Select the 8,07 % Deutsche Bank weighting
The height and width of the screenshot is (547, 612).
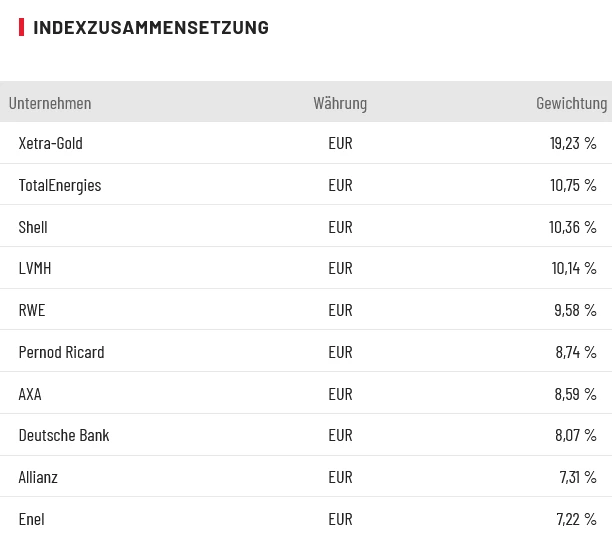(x=575, y=435)
